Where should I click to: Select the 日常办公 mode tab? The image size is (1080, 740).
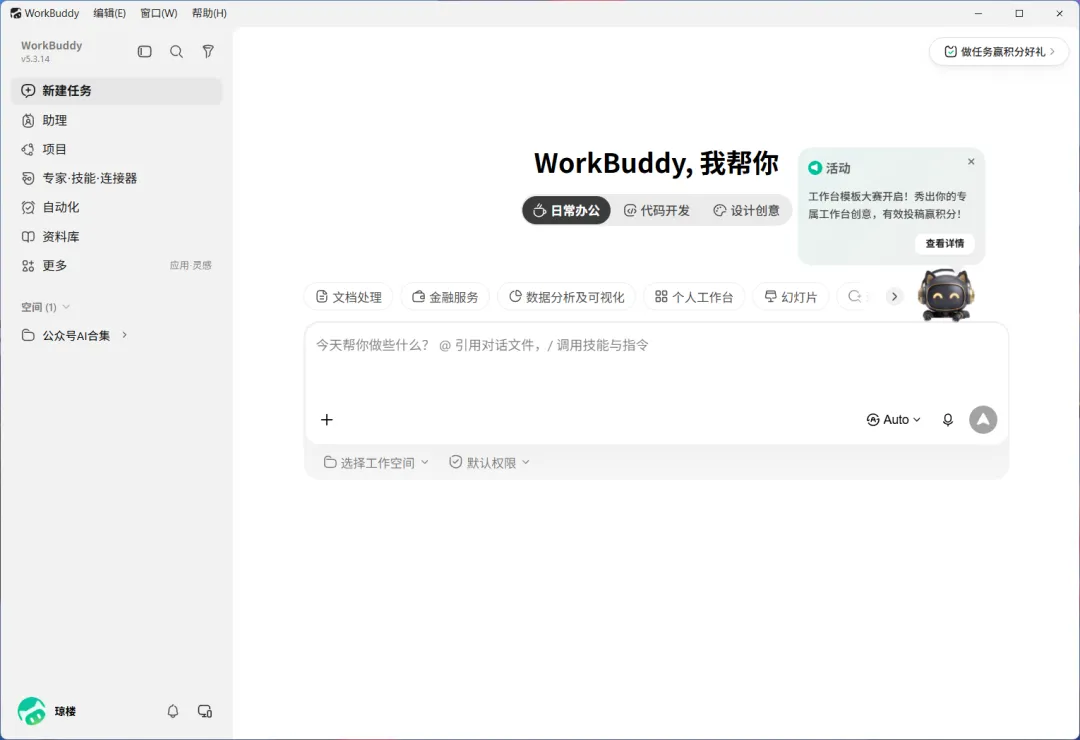tap(566, 211)
